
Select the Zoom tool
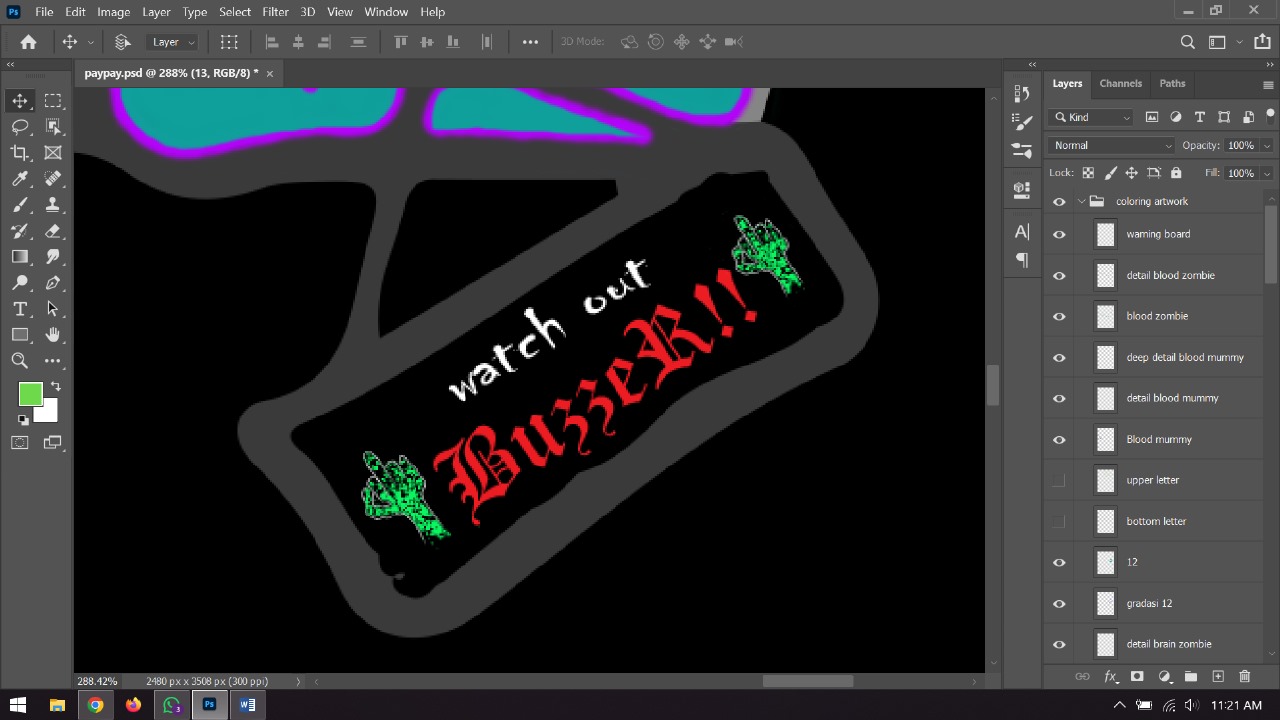(20, 361)
